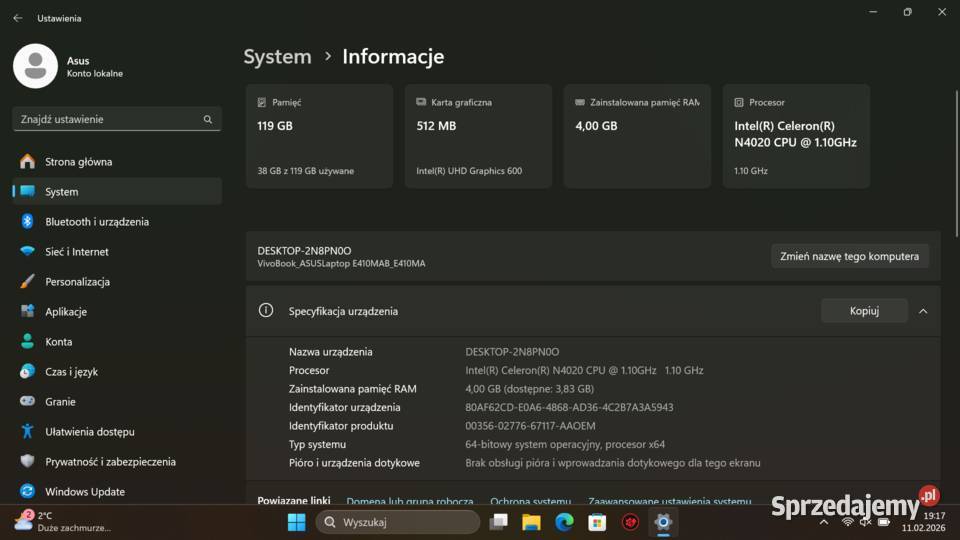
Task: Collapse the Specyfikacja urządzenia section
Action: 923,311
